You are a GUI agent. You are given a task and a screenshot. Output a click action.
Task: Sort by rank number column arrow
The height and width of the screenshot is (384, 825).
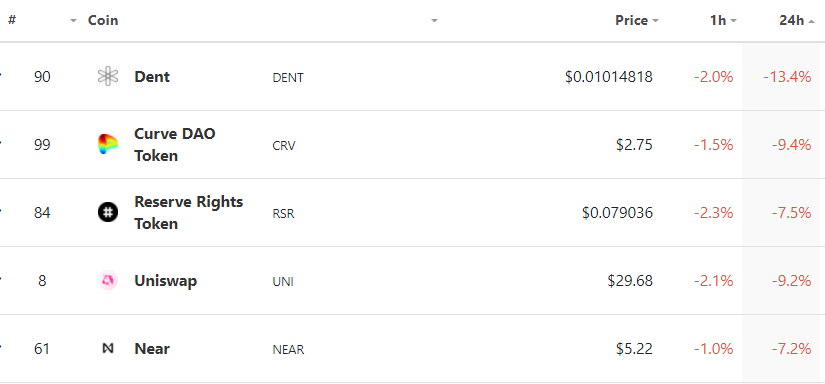coord(74,21)
